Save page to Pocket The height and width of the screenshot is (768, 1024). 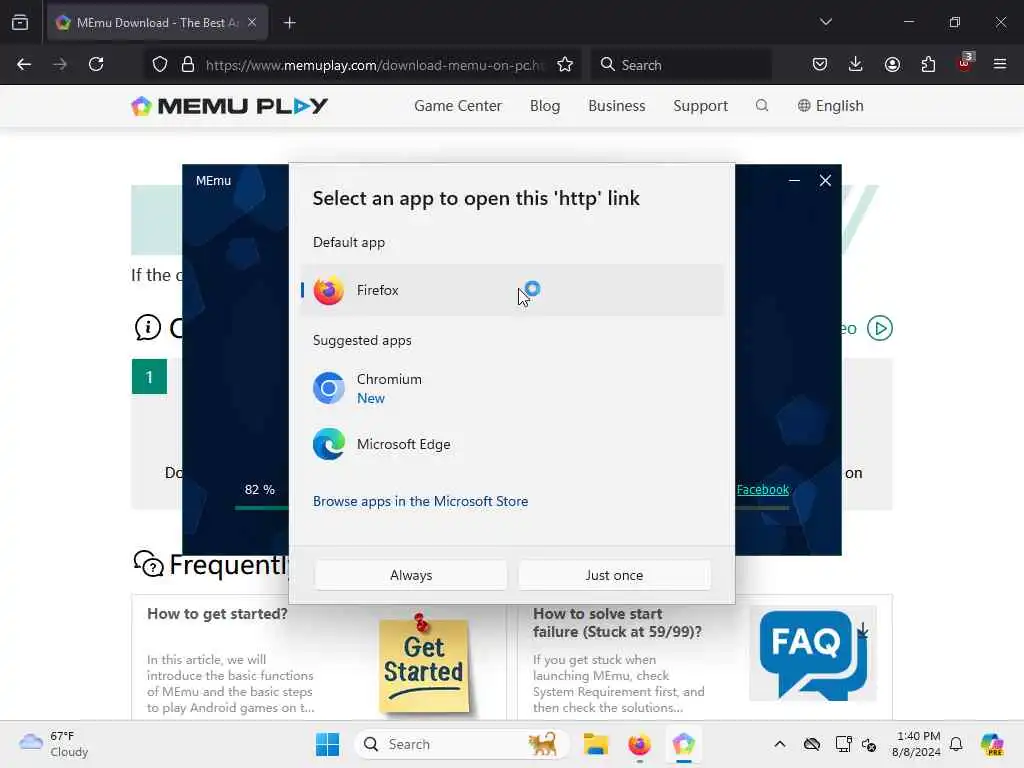coord(820,64)
